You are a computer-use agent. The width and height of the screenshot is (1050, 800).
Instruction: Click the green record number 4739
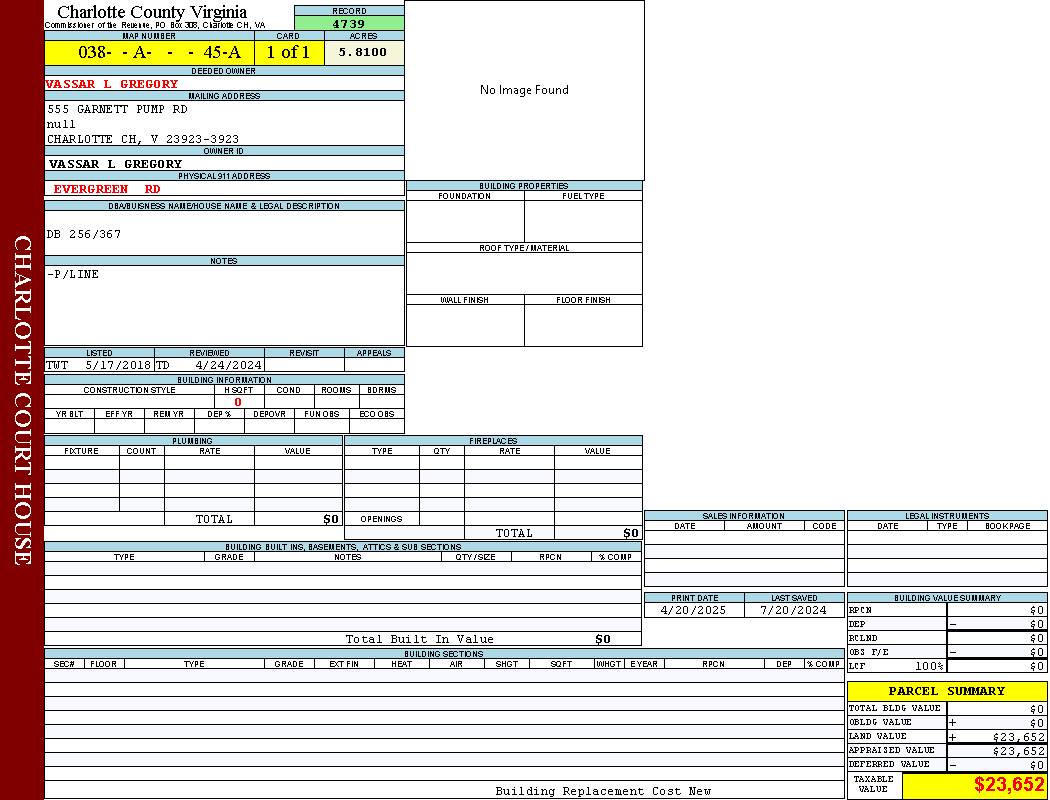tap(349, 24)
